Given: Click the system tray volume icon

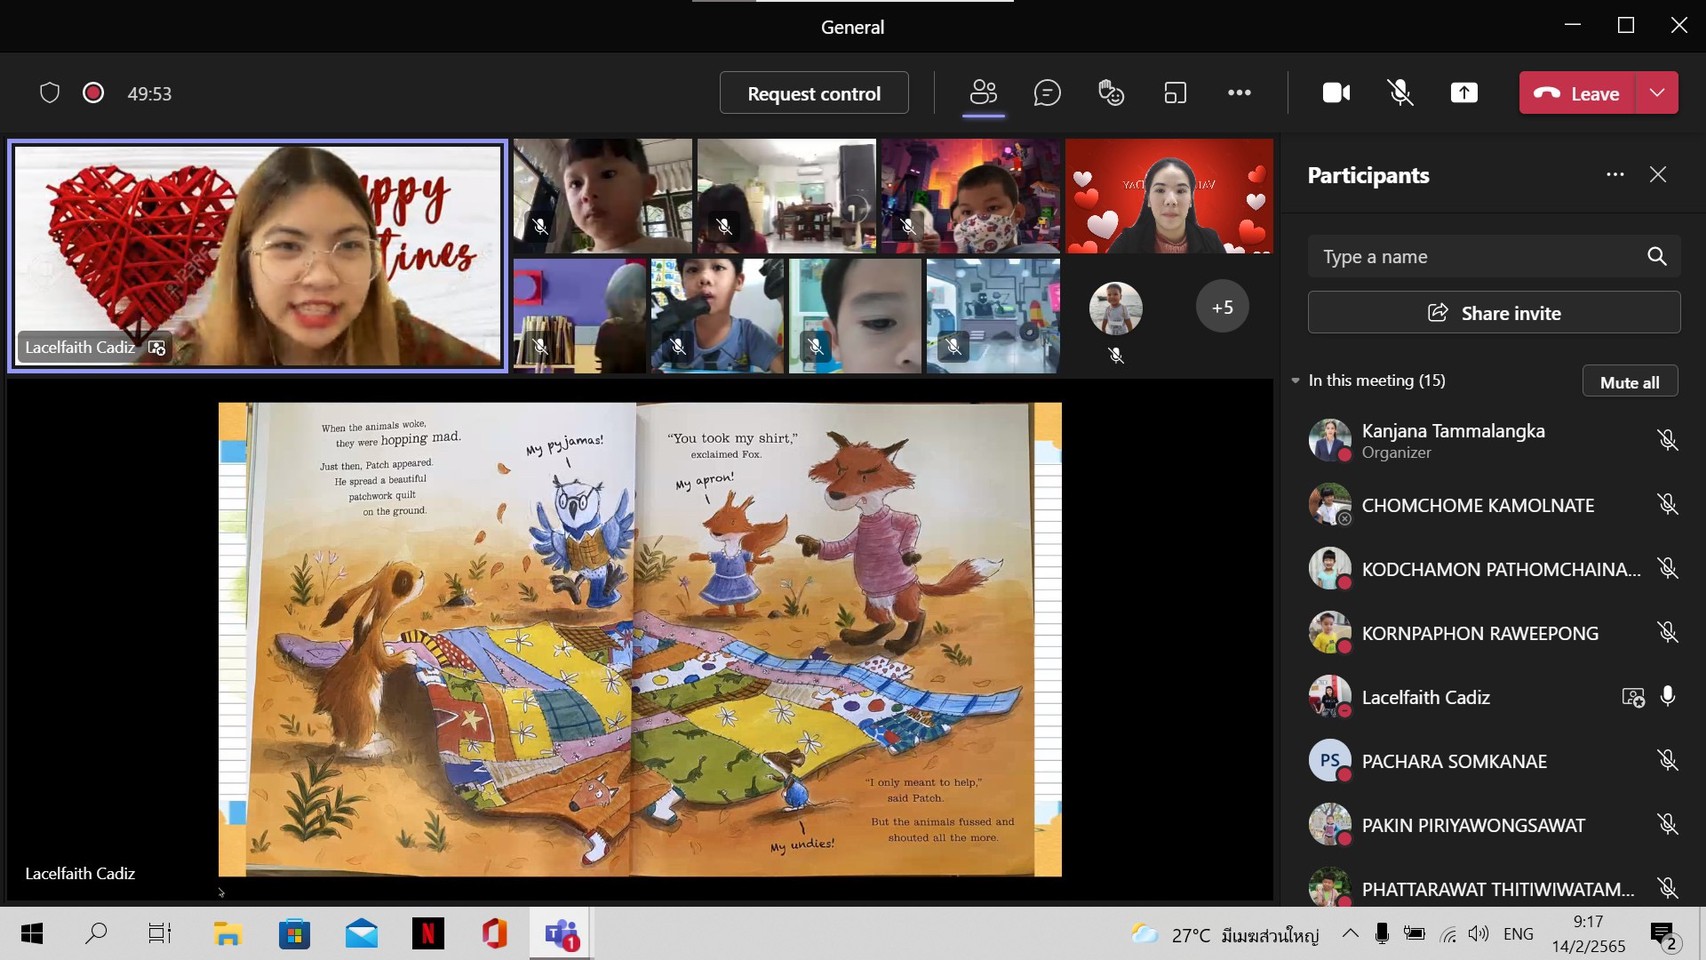Looking at the screenshot, I should 1478,934.
